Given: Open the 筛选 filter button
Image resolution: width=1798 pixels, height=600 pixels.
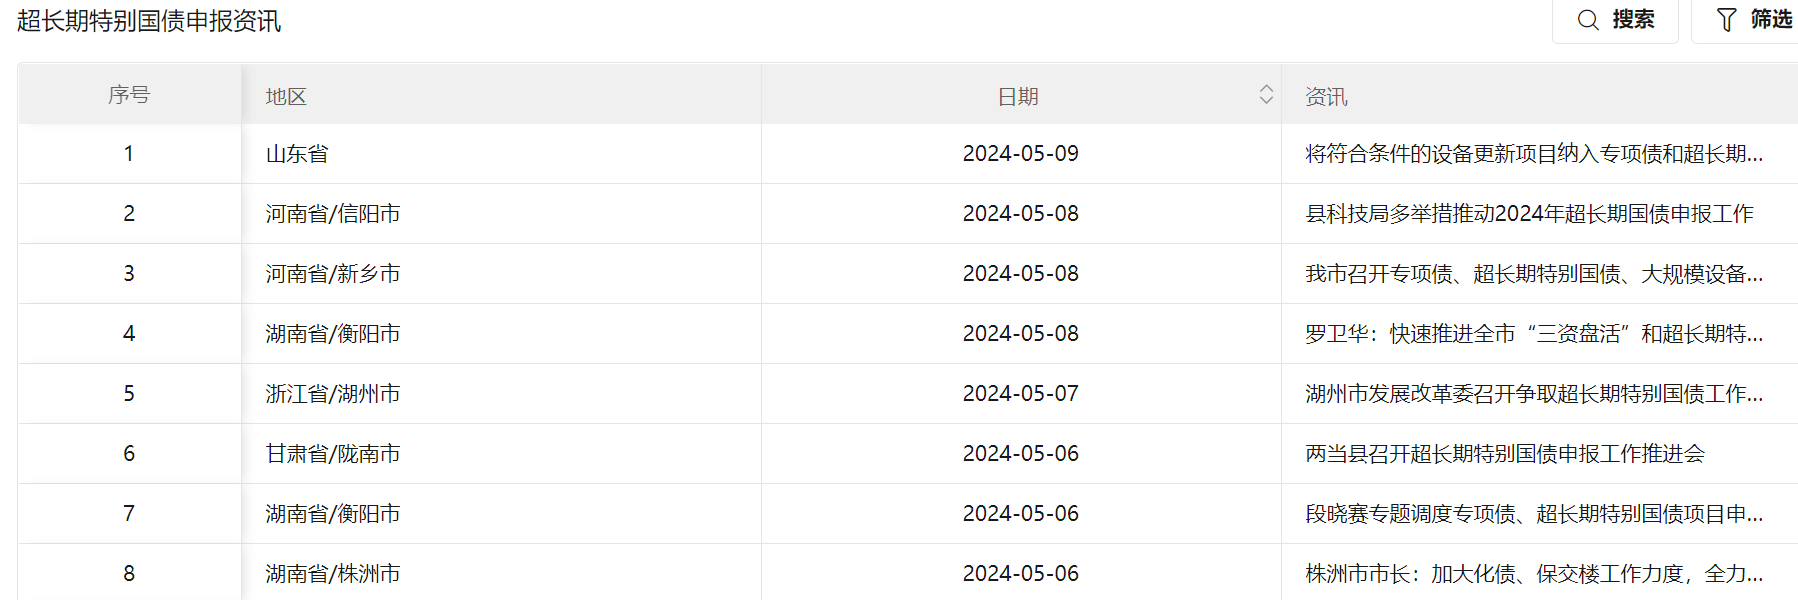Looking at the screenshot, I should 1746,20.
